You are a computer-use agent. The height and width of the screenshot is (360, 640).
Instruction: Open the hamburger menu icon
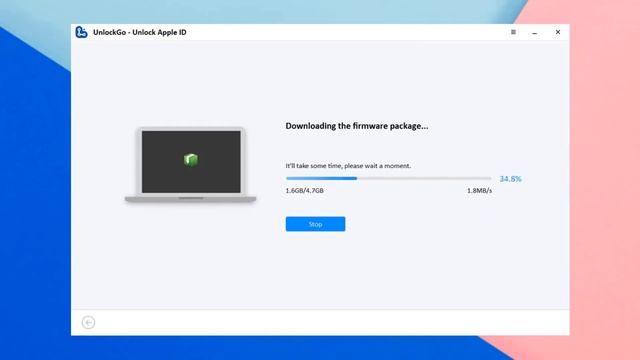513,32
